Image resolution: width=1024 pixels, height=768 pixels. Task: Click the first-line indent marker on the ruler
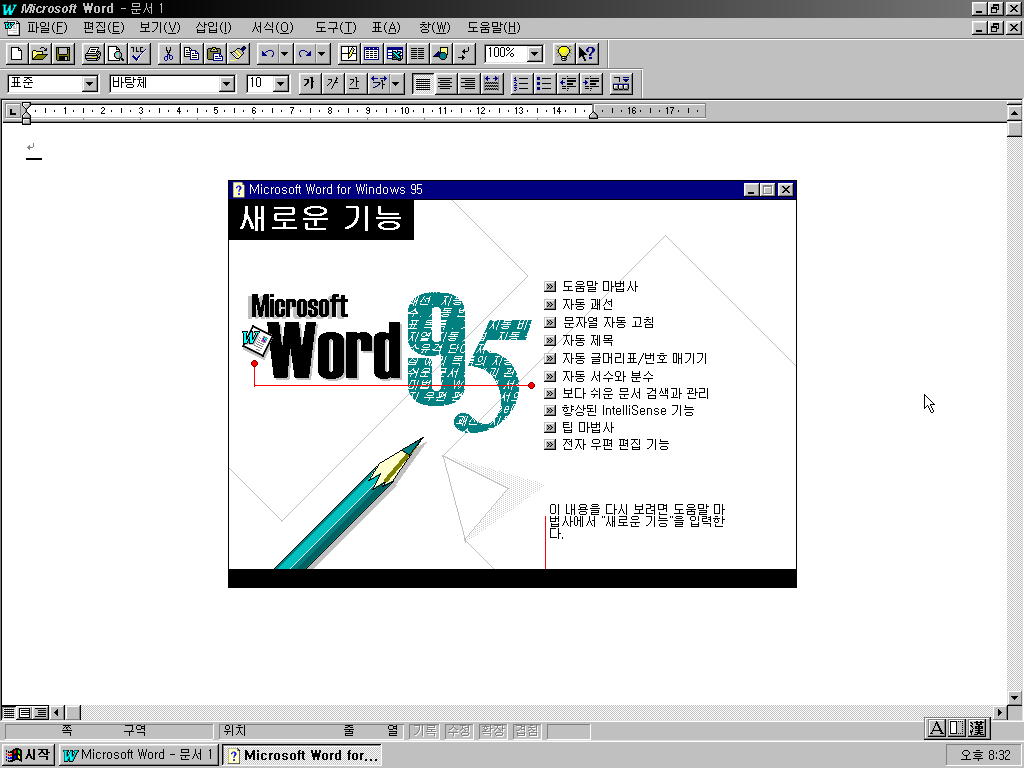26,106
